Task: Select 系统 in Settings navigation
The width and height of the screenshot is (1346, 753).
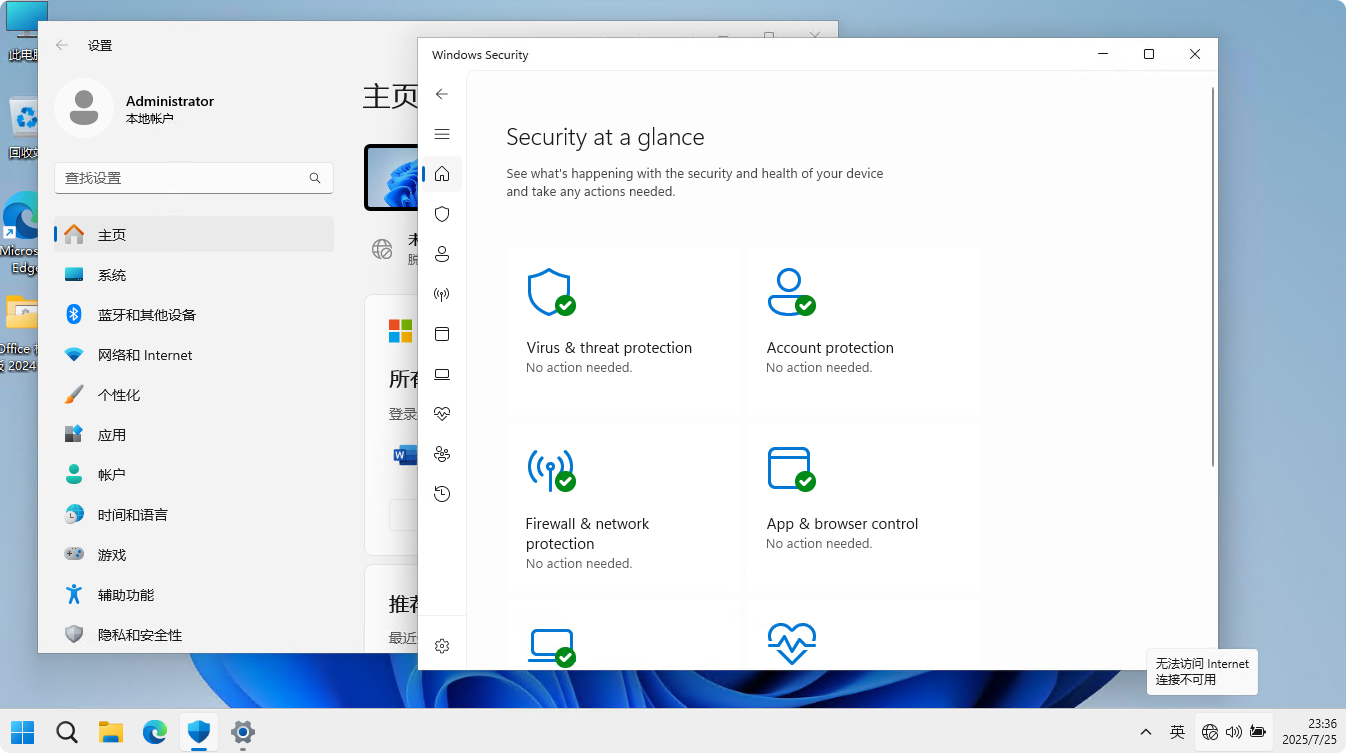Action: (112, 275)
